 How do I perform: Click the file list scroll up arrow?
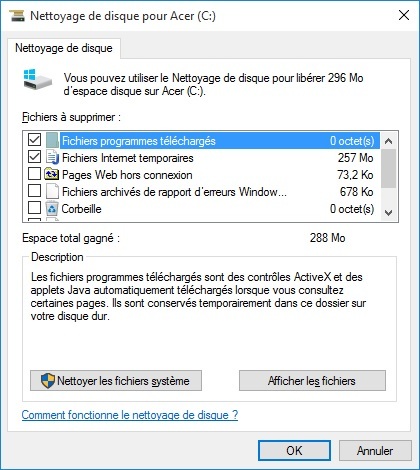388,141
